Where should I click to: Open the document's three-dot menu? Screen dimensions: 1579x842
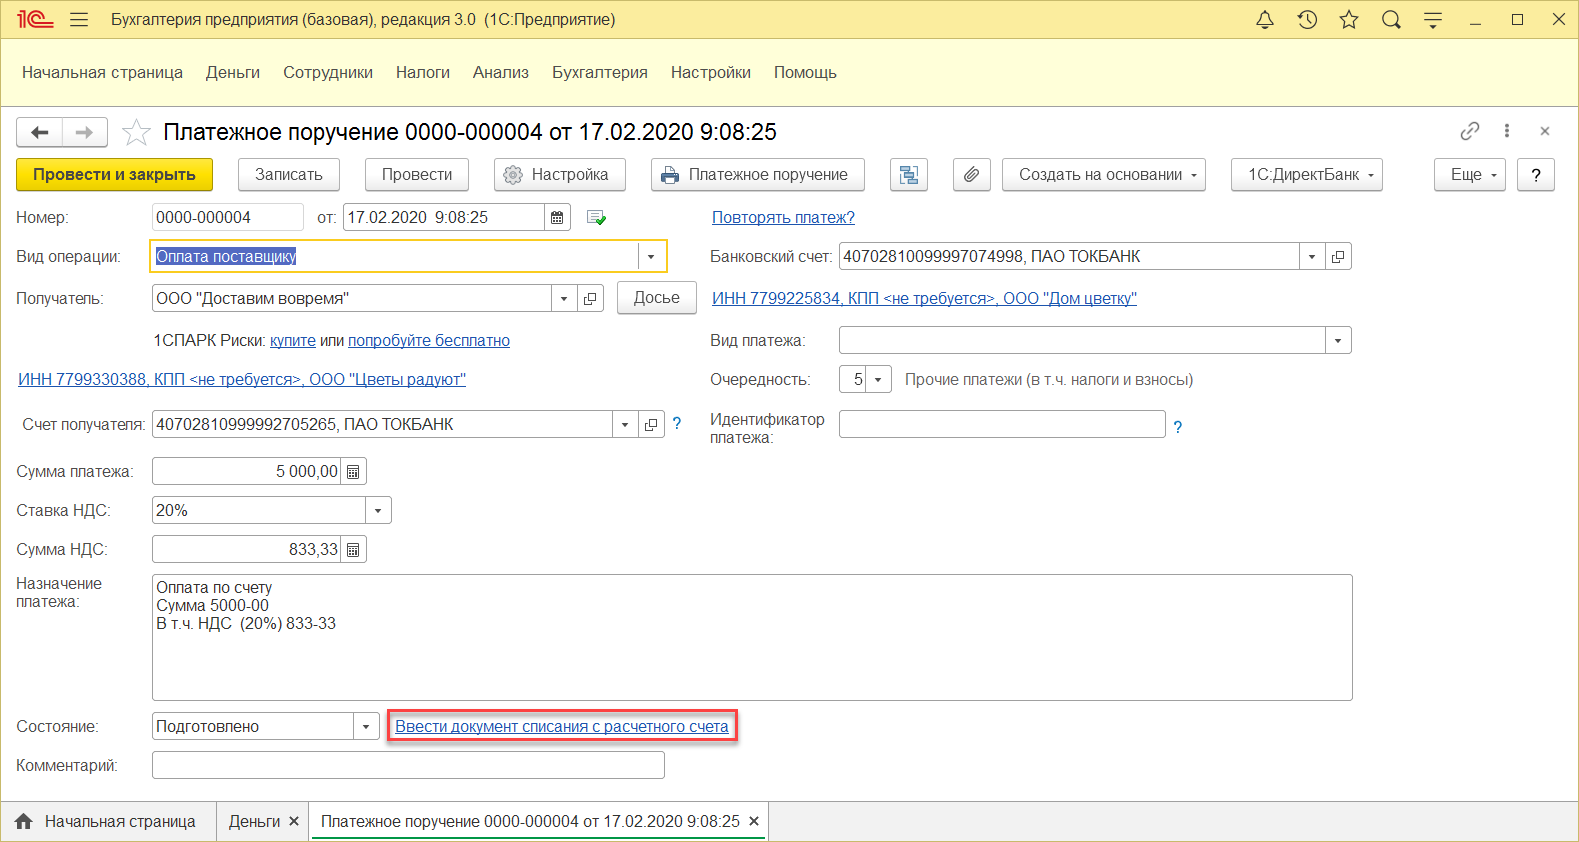[x=1507, y=131]
